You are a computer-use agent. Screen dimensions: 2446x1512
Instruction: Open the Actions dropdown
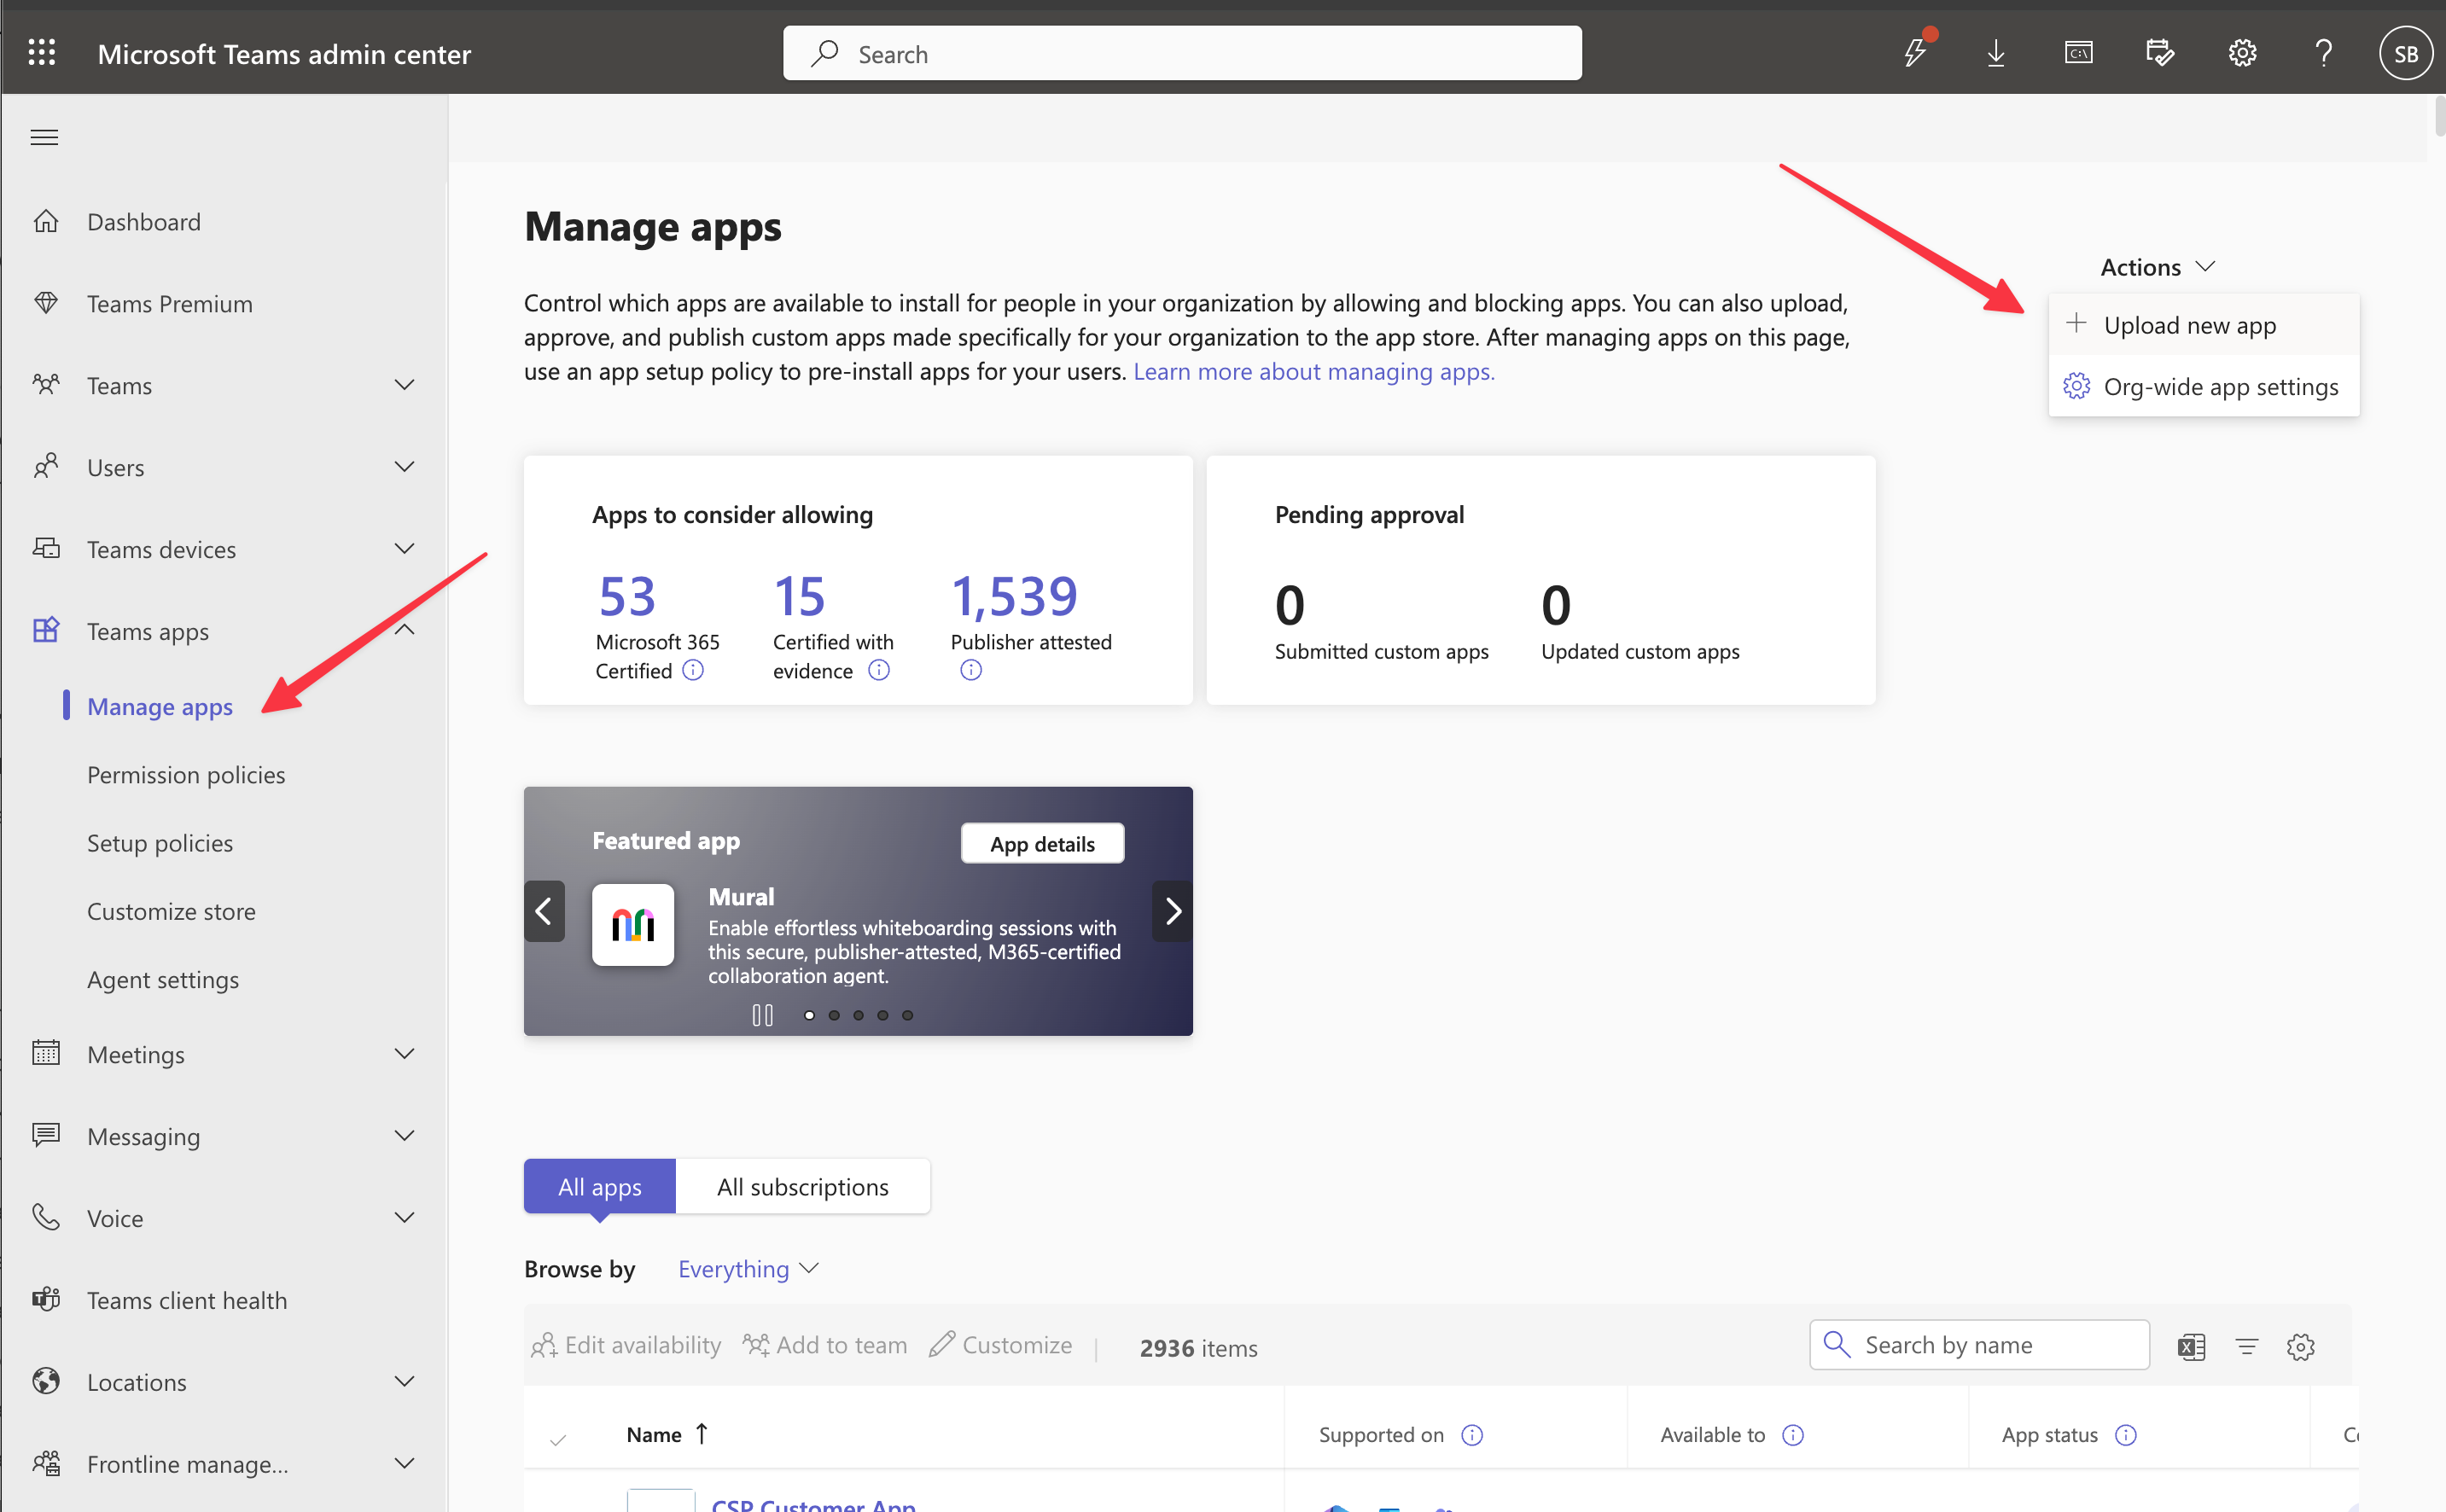[x=2156, y=266]
